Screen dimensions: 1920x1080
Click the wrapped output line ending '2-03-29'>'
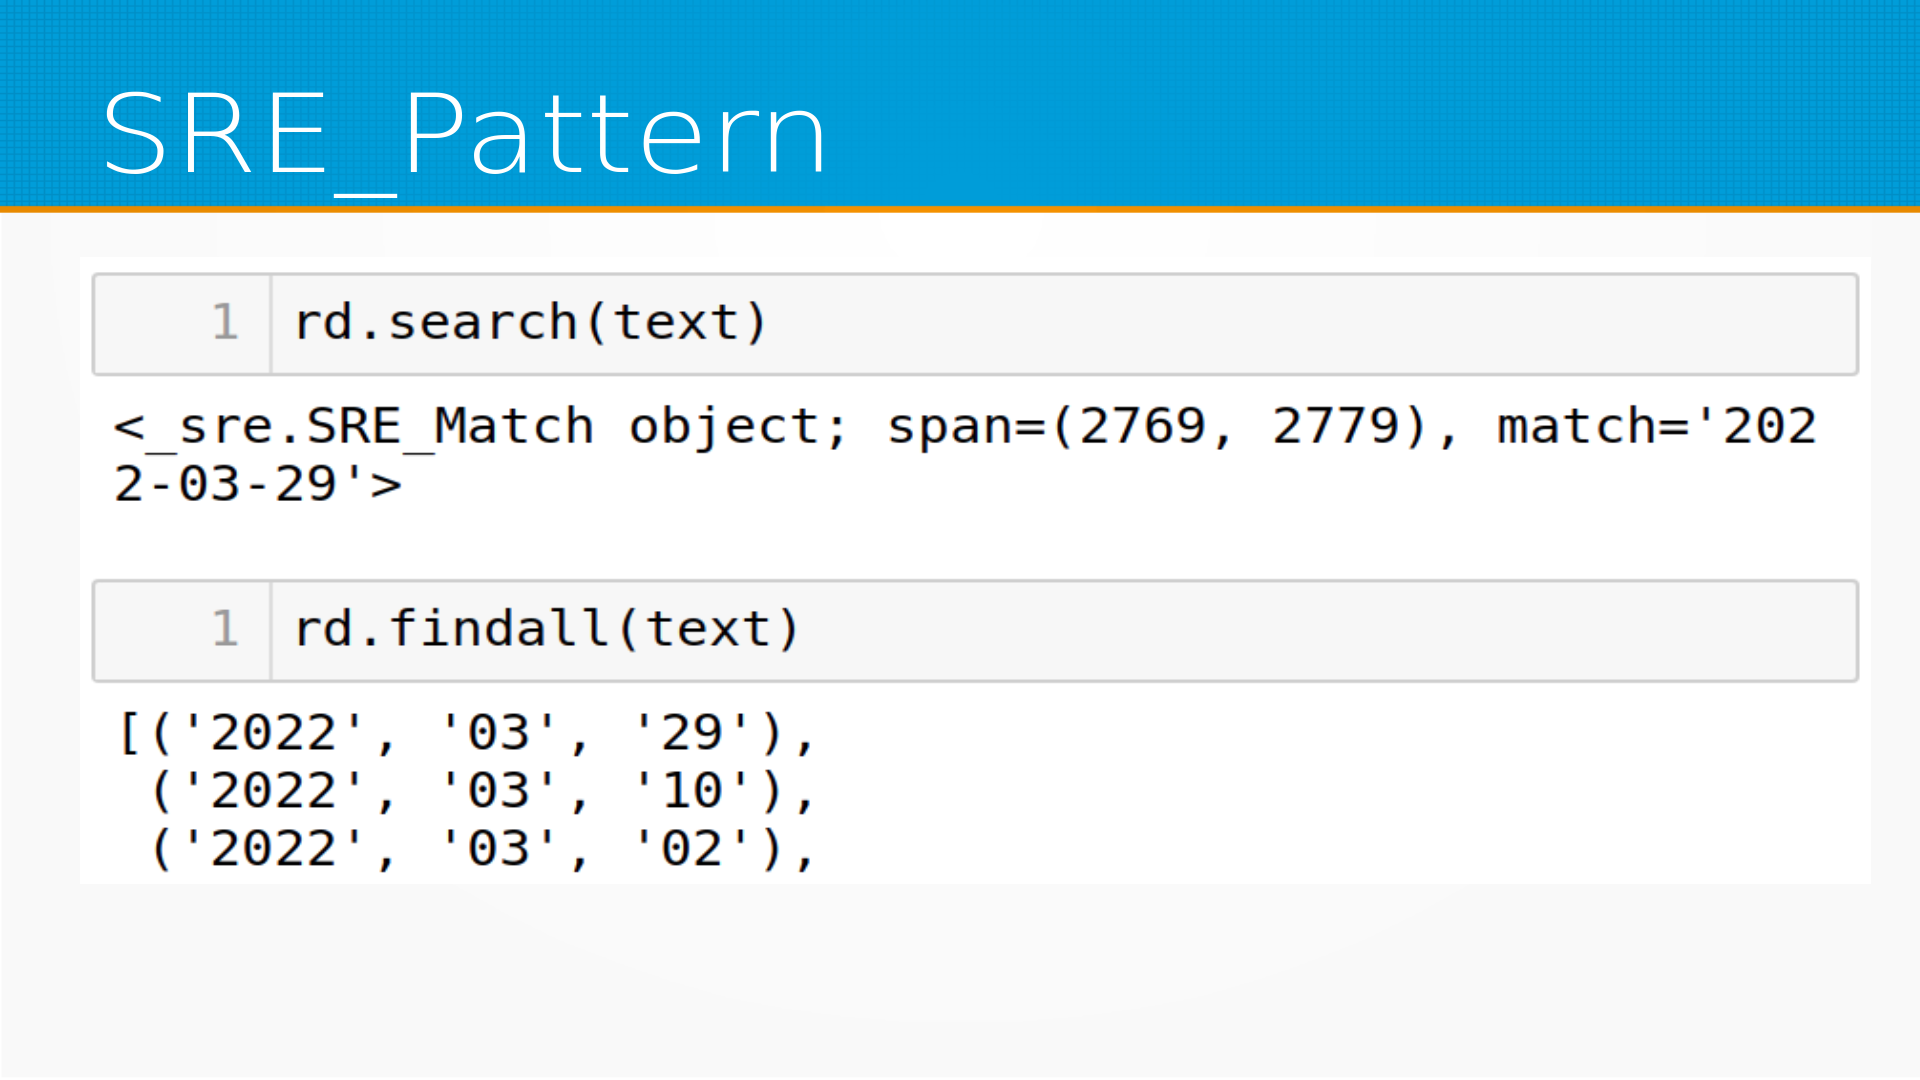[257, 485]
